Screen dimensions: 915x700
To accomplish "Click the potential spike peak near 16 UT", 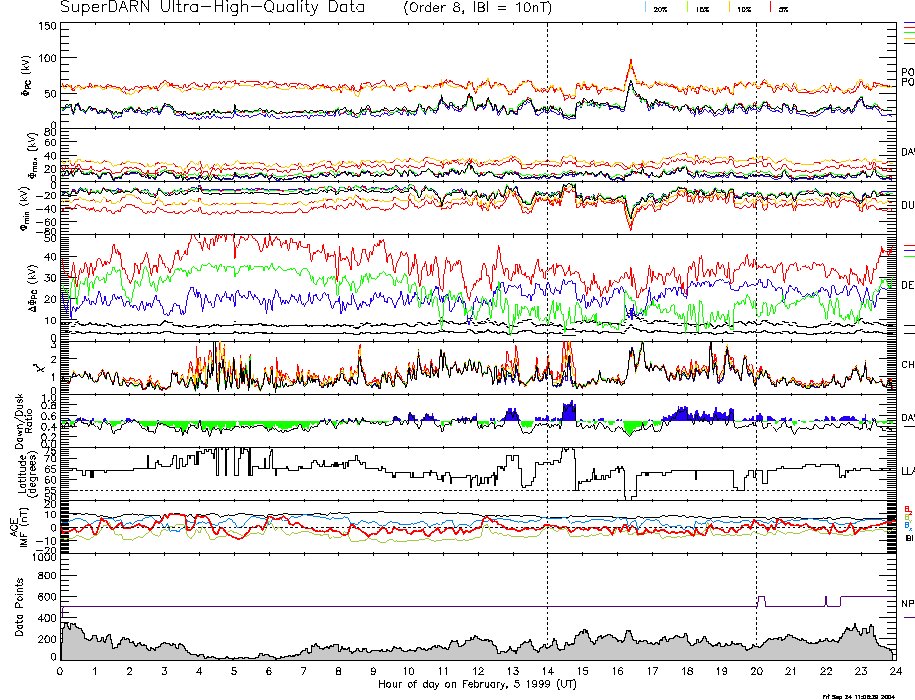I will click(630, 62).
